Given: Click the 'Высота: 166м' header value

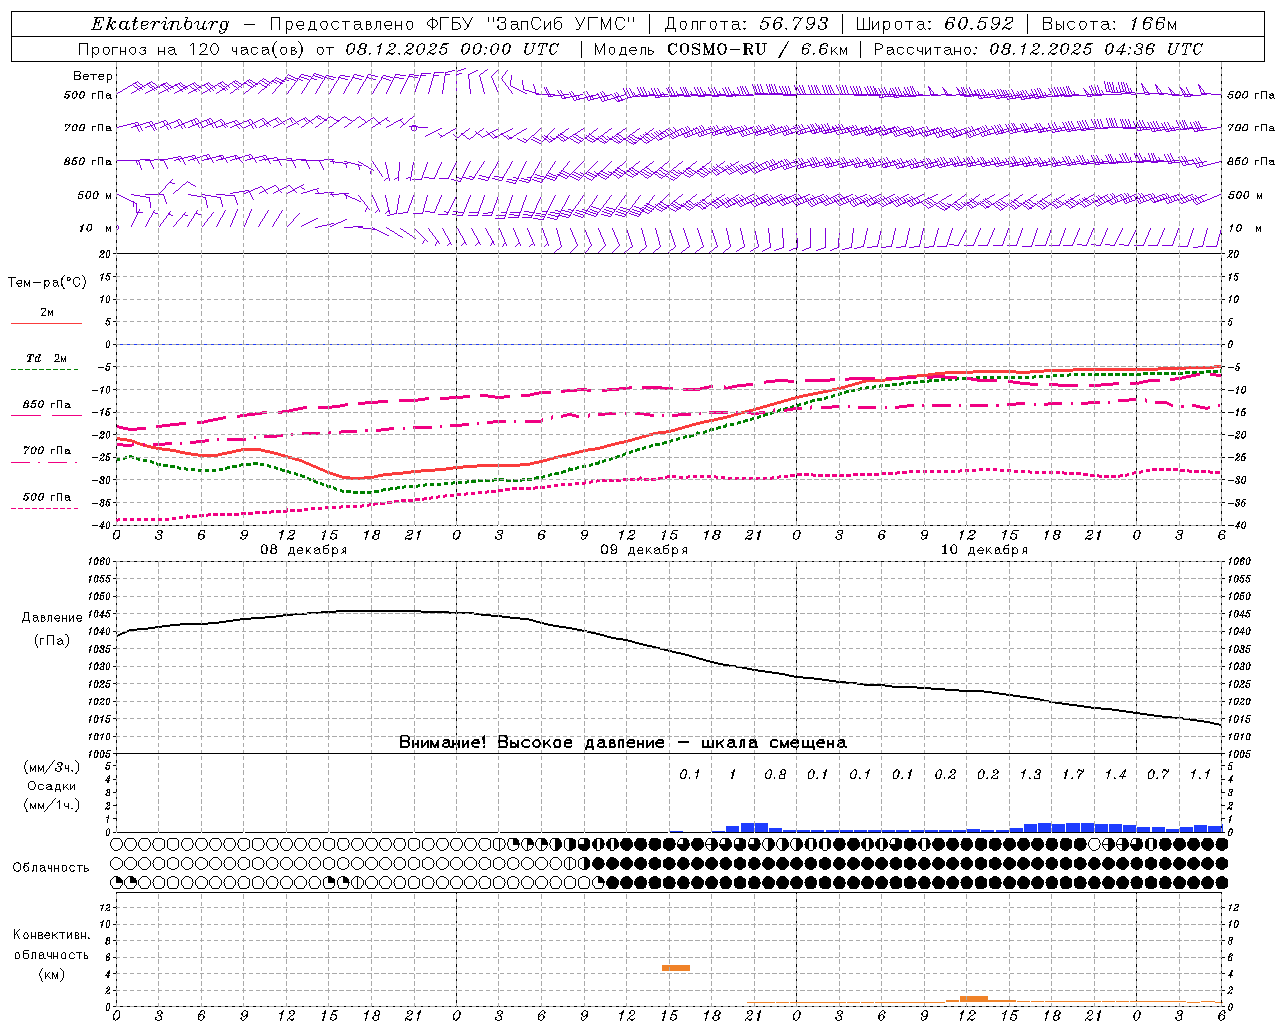Looking at the screenshot, I should click(x=1109, y=24).
